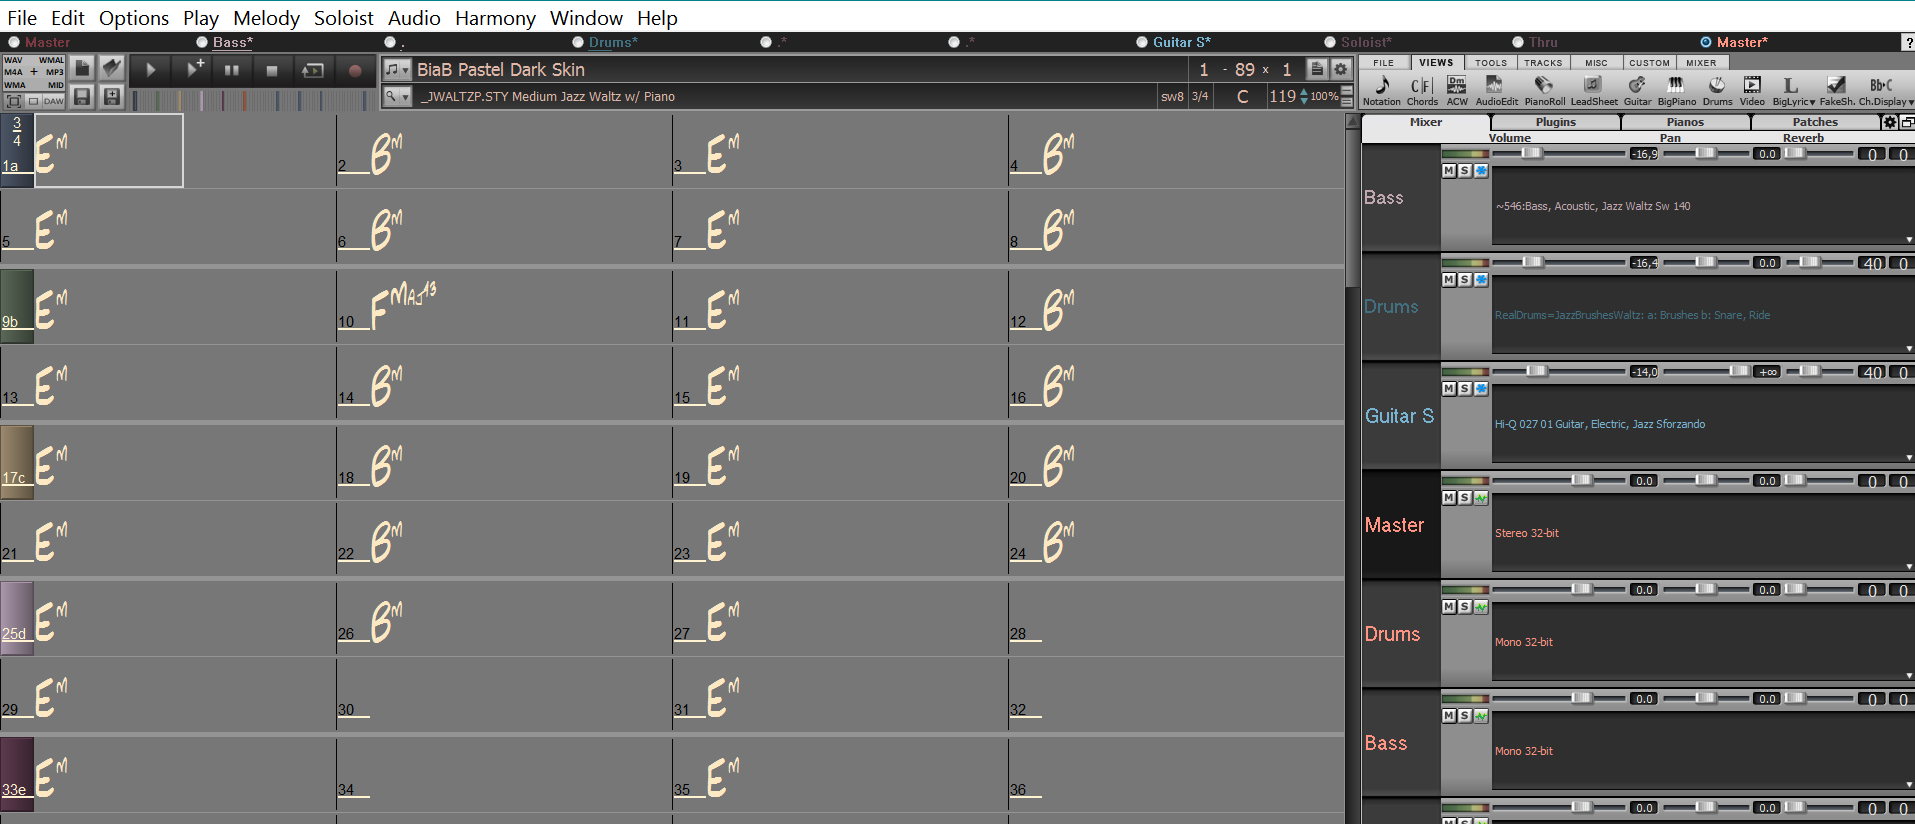Expand Drums track instrument dropdown arrow
The width and height of the screenshot is (1915, 824).
click(1908, 349)
